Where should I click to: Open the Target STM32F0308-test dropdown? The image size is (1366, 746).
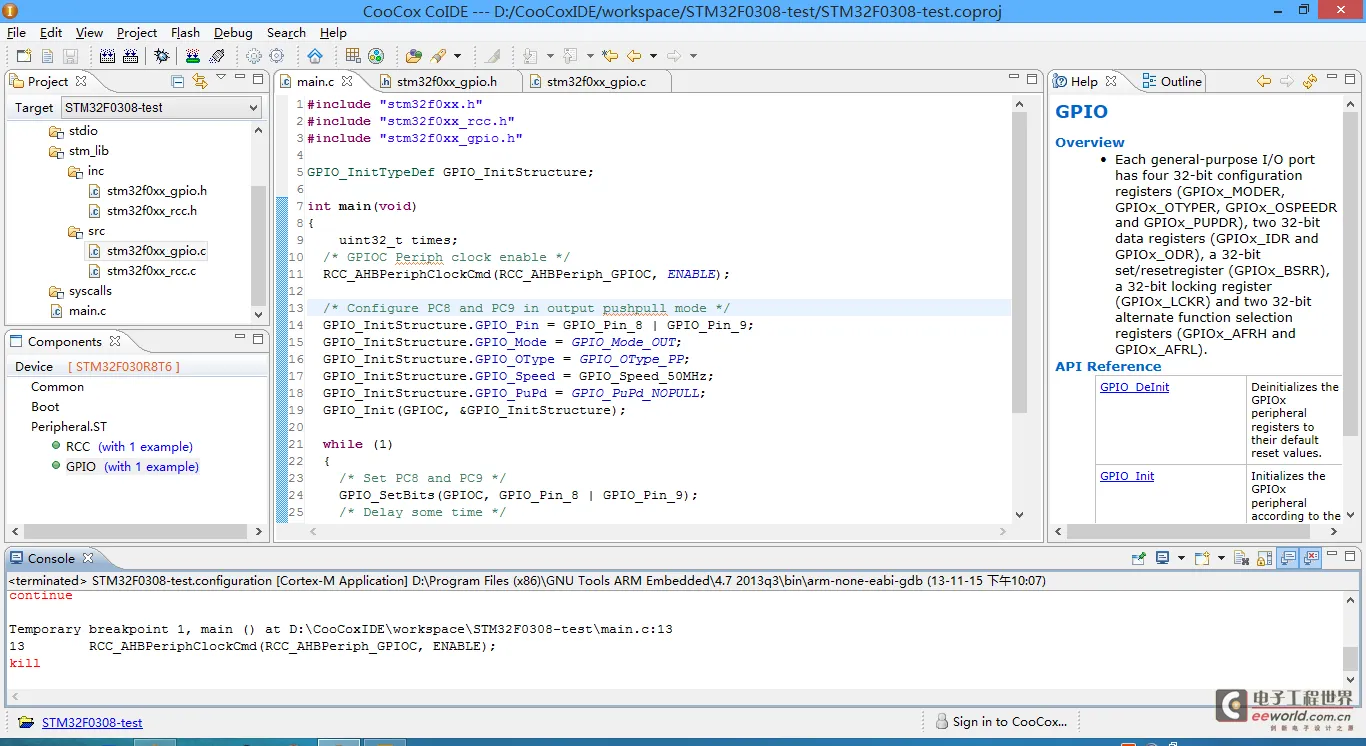[161, 107]
